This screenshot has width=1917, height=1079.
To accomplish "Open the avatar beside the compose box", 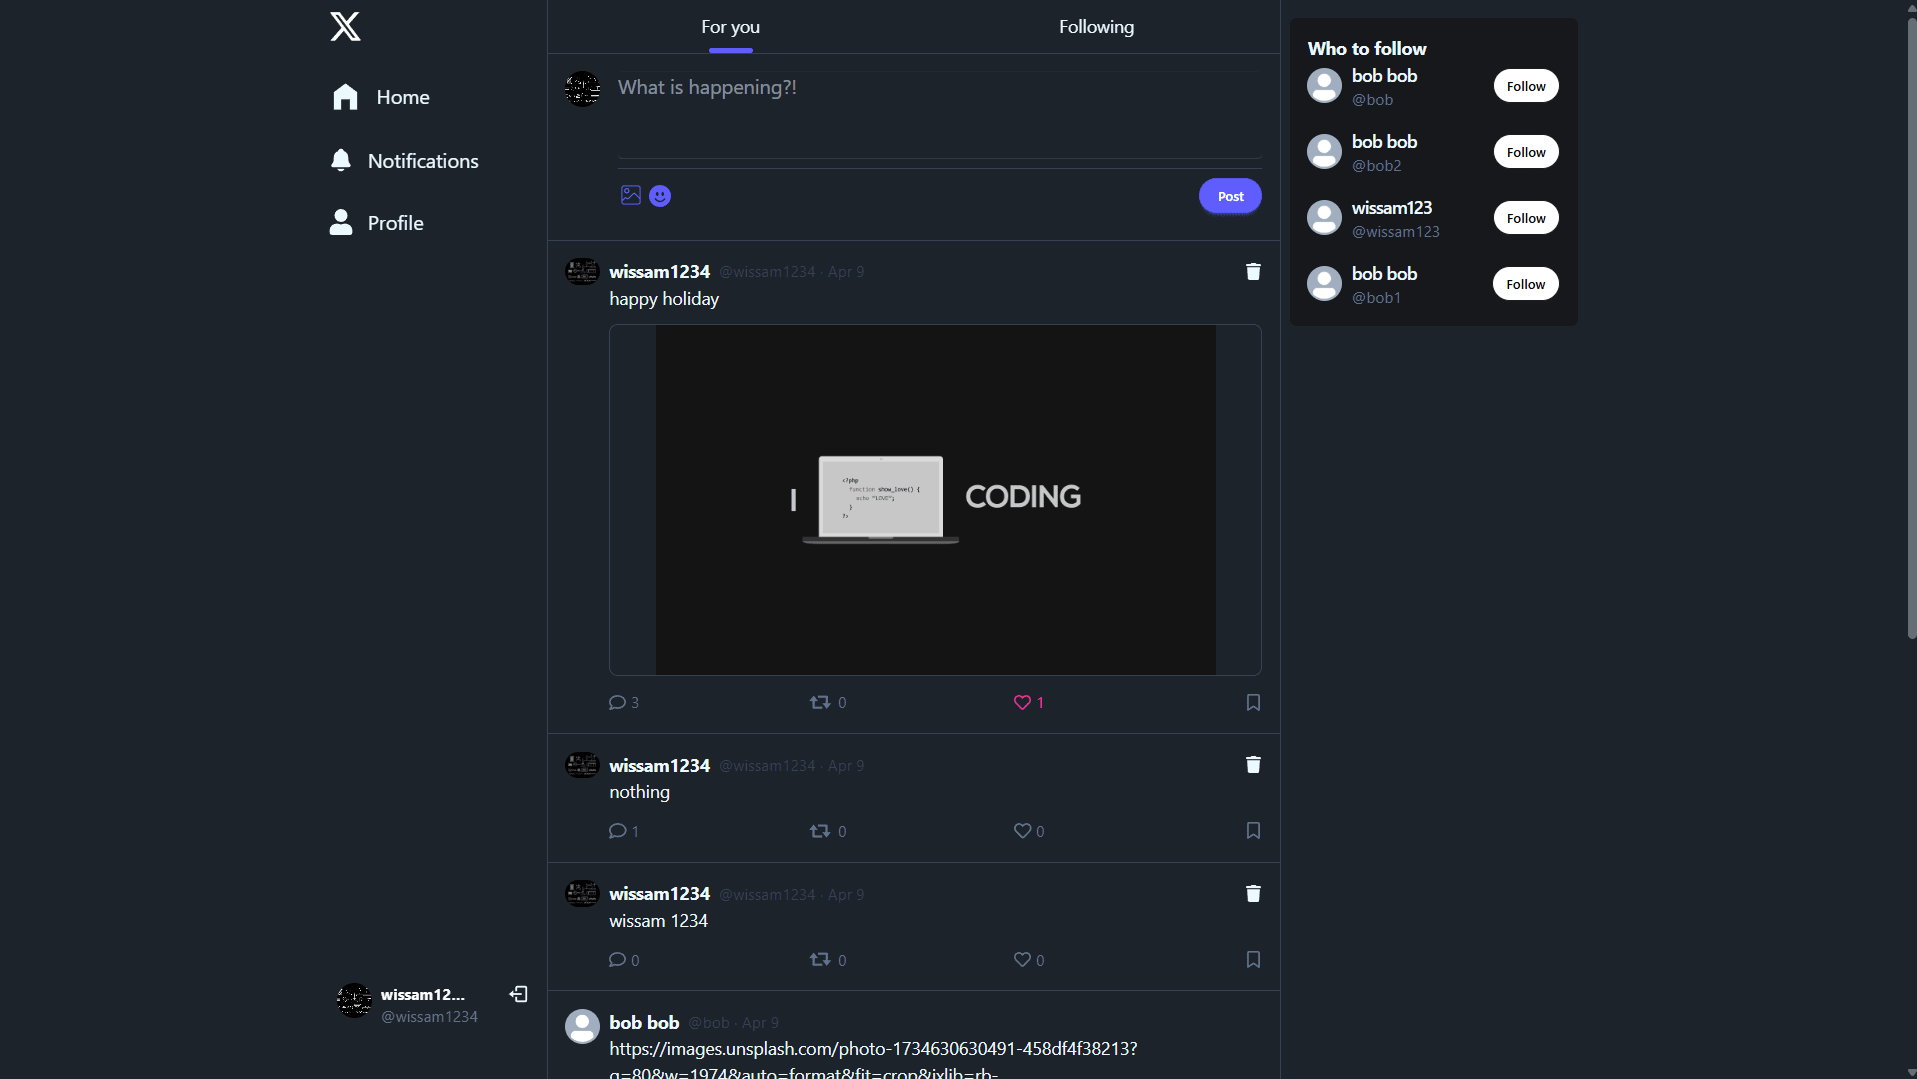I will (x=582, y=89).
